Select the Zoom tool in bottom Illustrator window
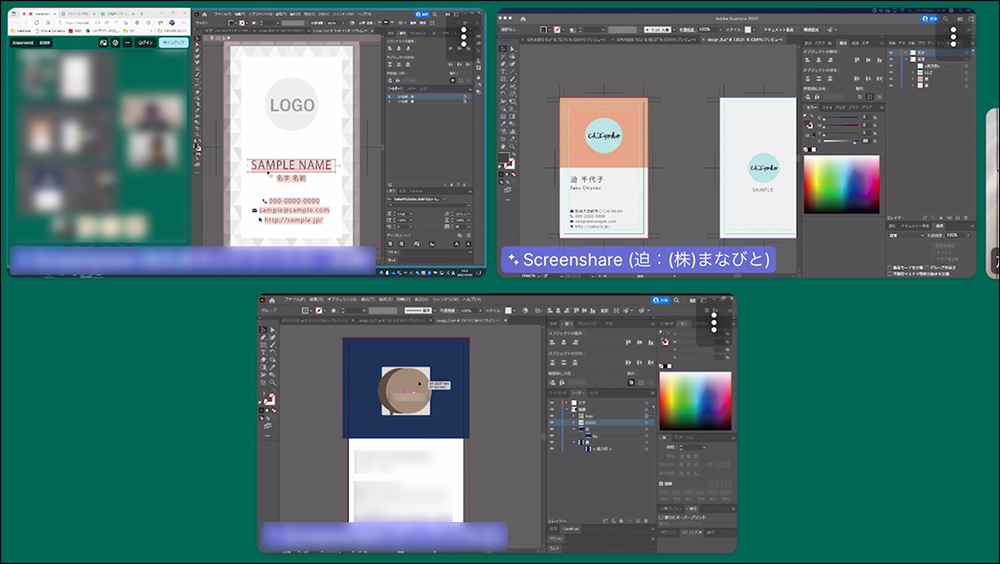1000x564 pixels. coord(272,384)
